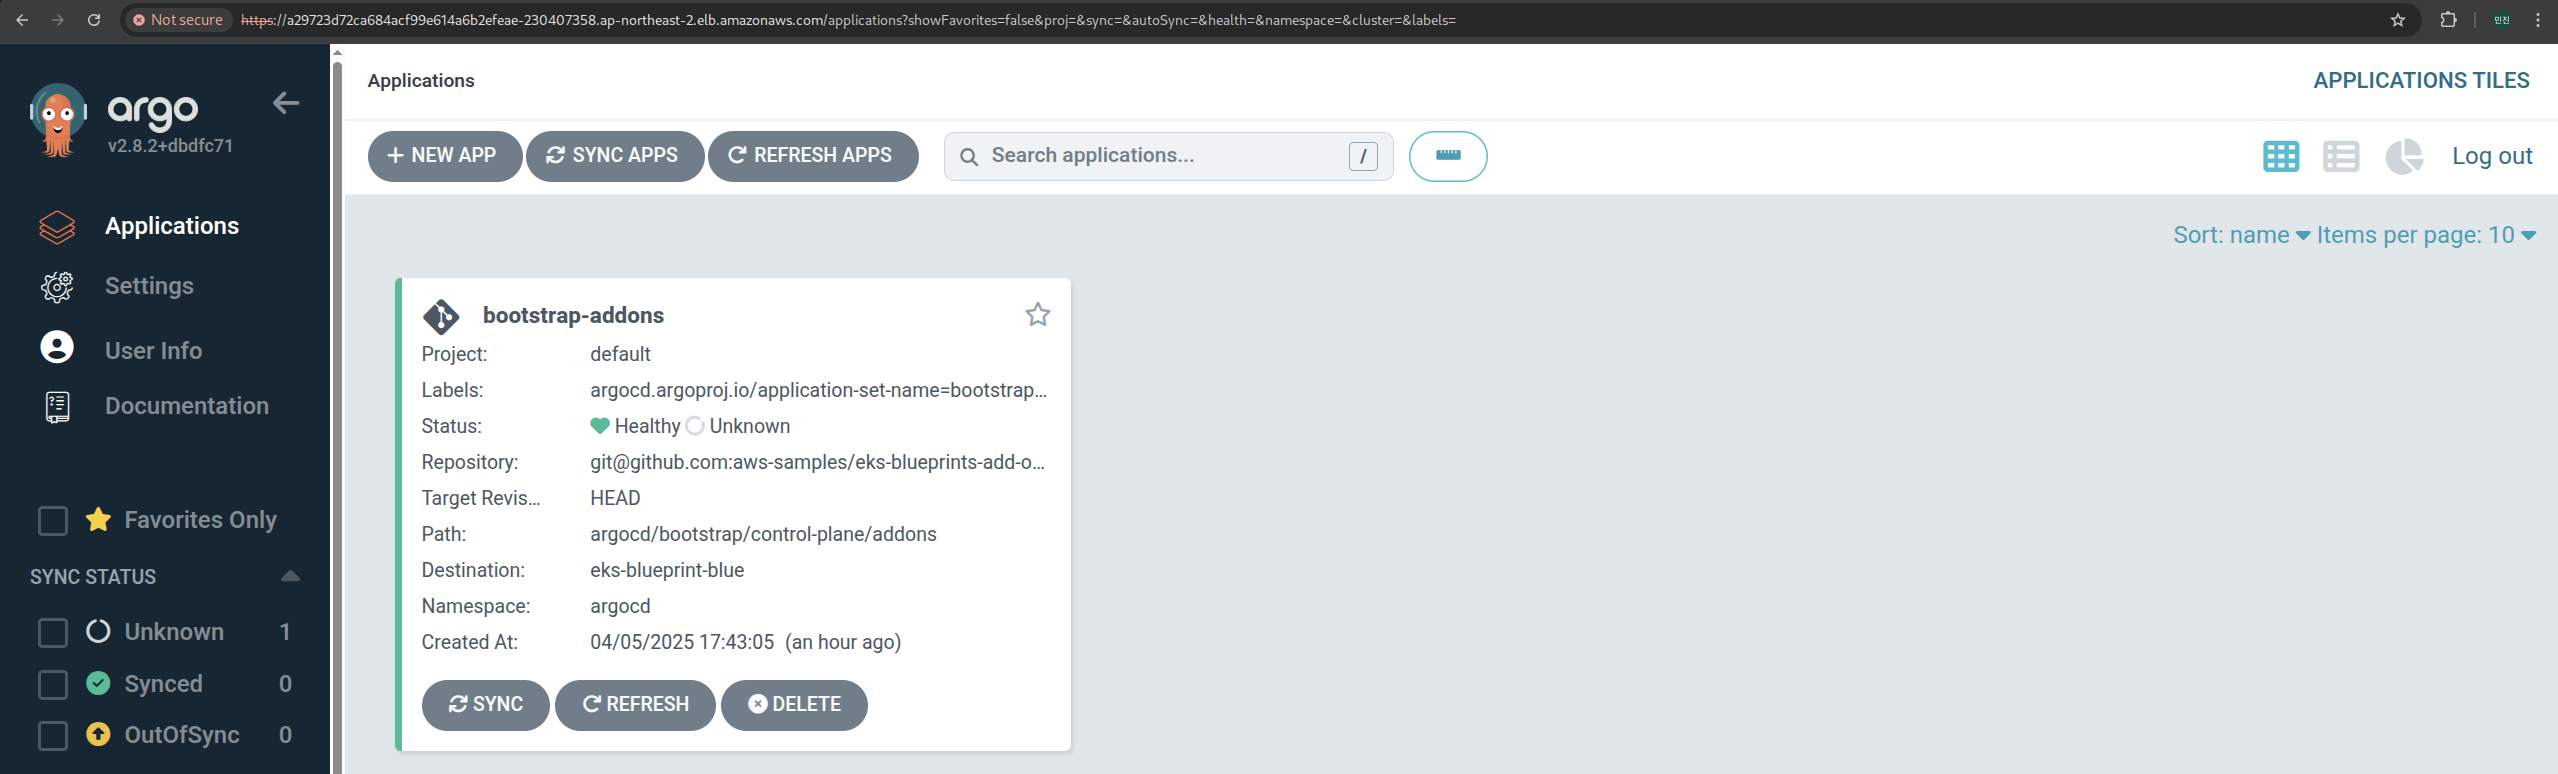Click the Unknown filter circle icon in sidebar
2558x774 pixels.
98,631
